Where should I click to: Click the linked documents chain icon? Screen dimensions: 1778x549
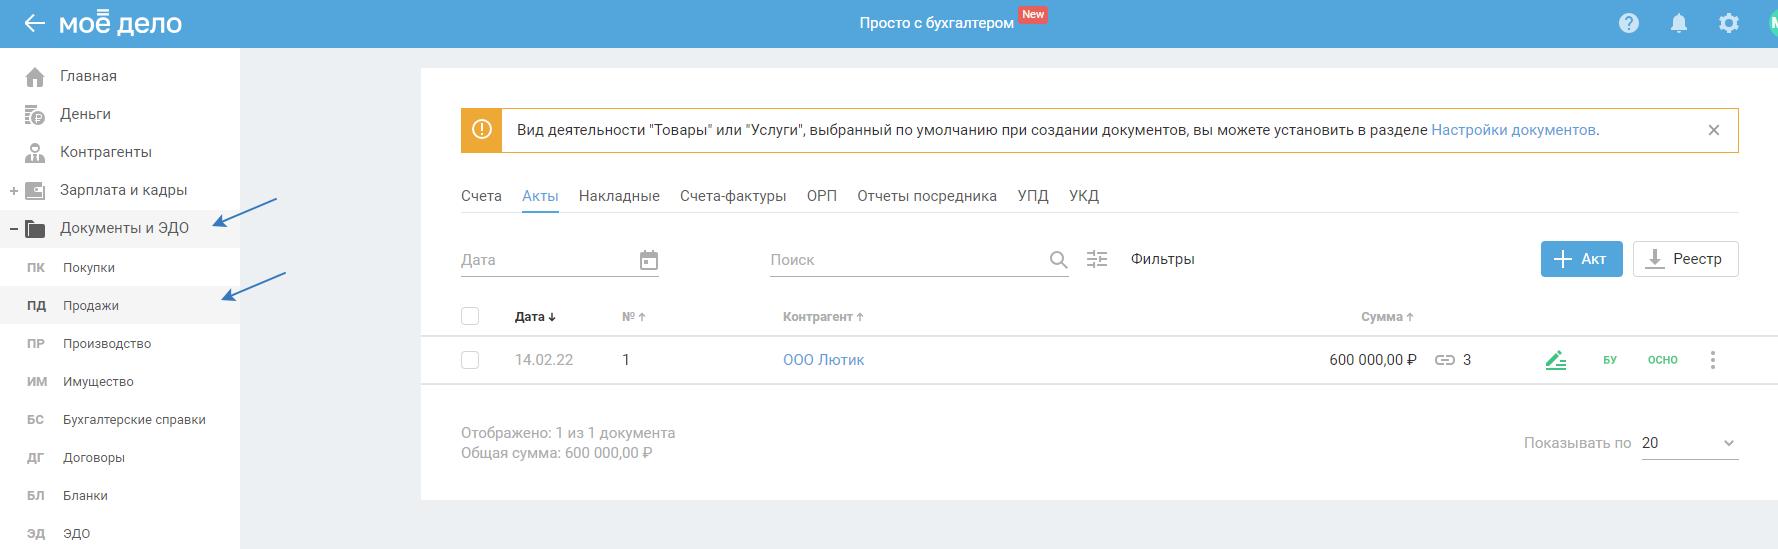coord(1445,360)
